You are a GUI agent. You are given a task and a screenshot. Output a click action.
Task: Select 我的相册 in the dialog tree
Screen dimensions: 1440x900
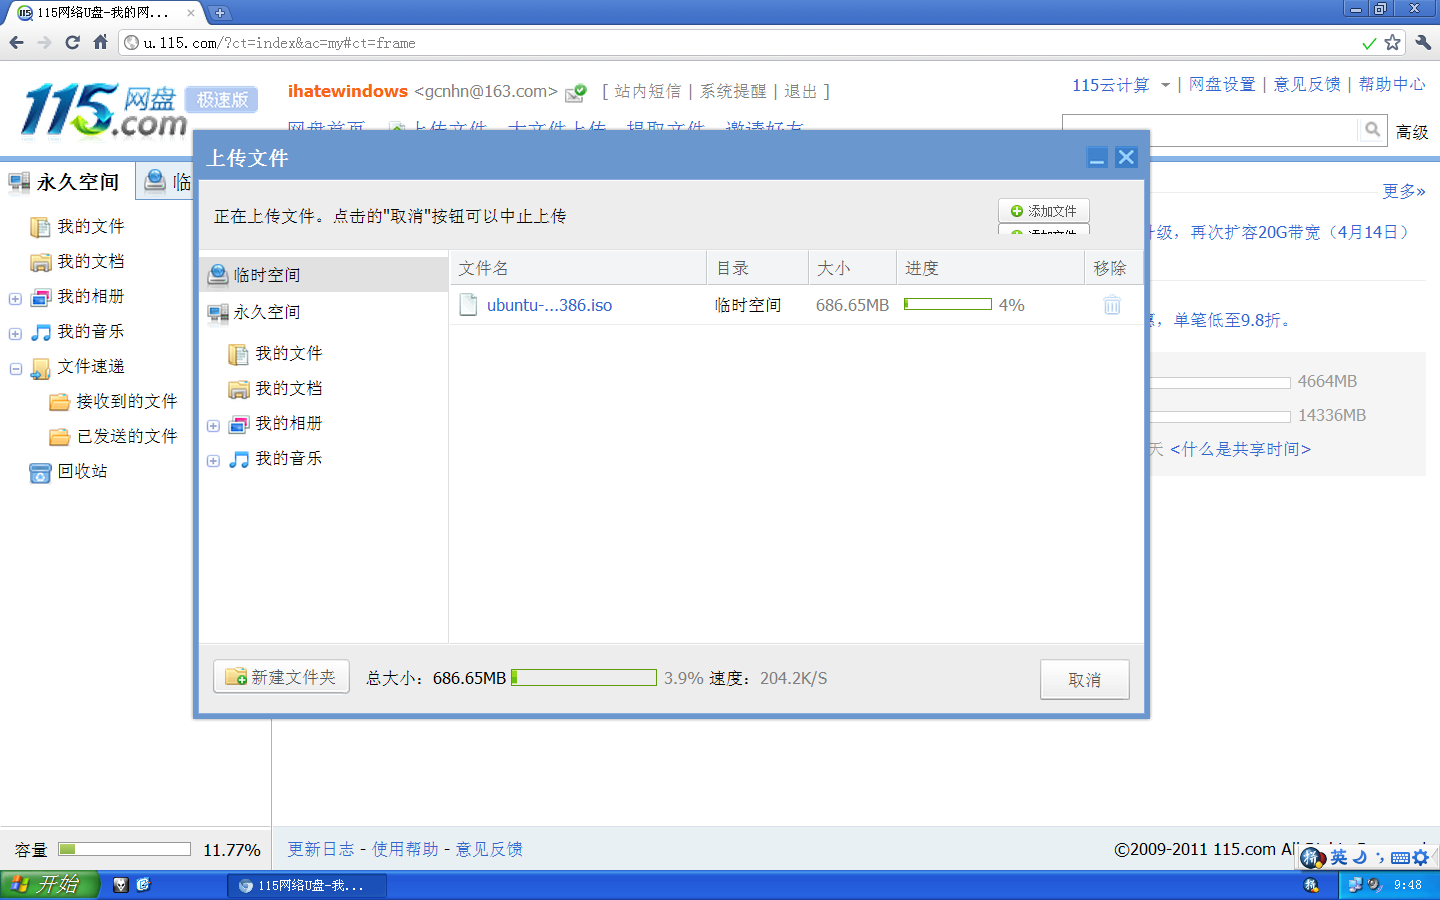tap(288, 423)
